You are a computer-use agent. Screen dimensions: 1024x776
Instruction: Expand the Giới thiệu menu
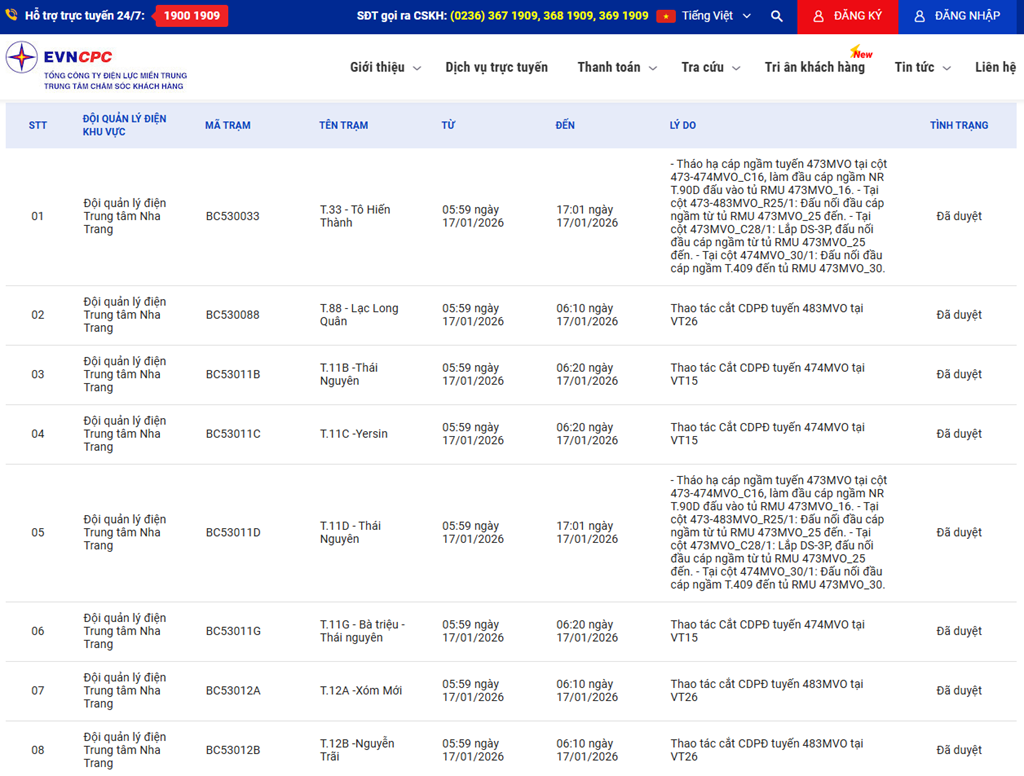tap(385, 67)
